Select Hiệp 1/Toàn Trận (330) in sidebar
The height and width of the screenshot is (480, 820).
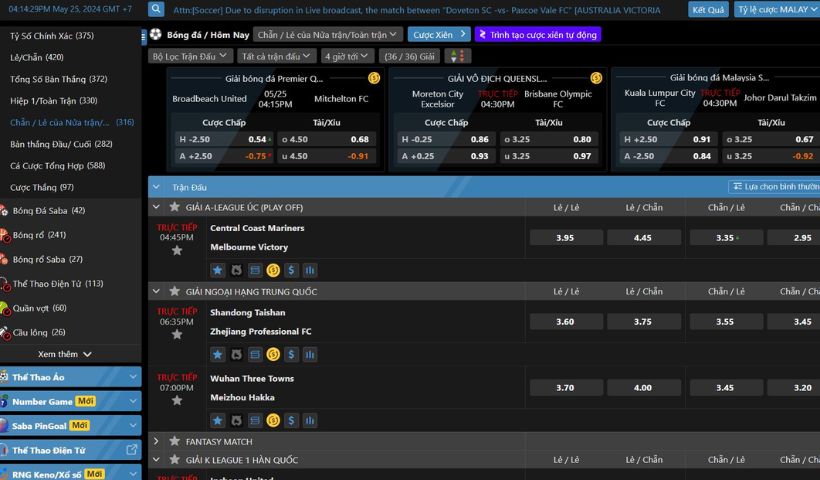tap(53, 100)
